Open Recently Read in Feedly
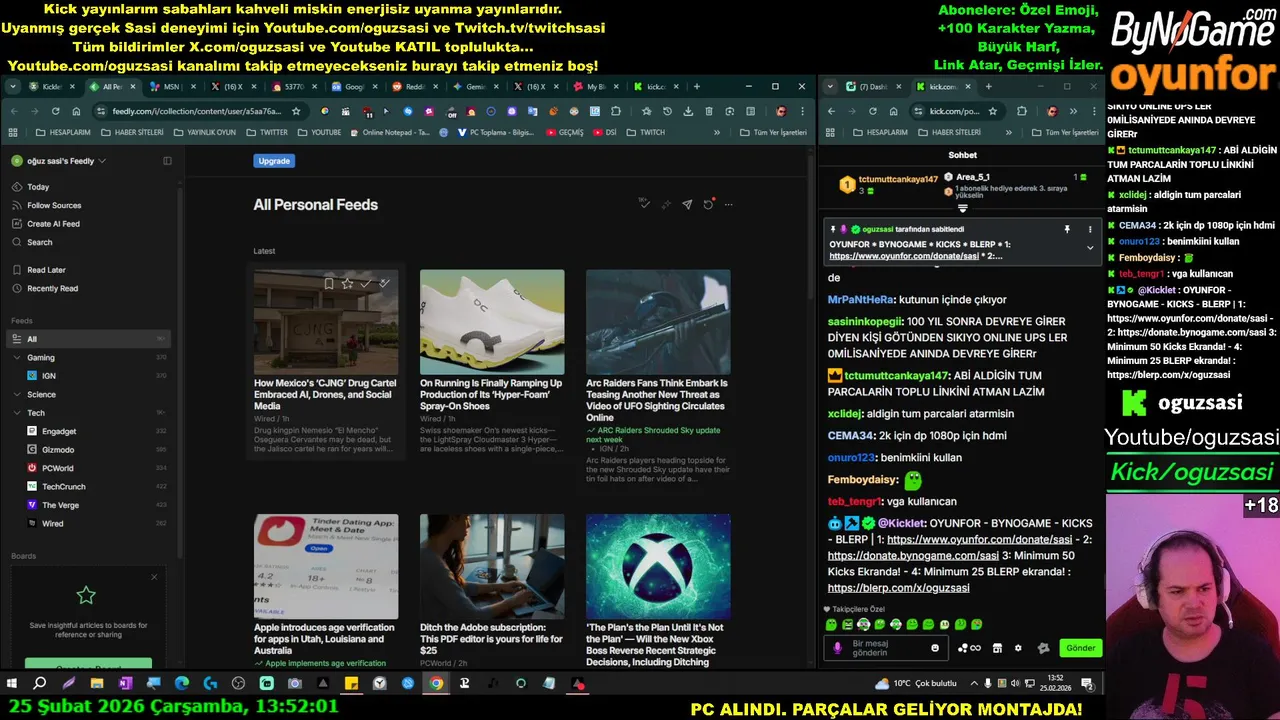 (52, 288)
